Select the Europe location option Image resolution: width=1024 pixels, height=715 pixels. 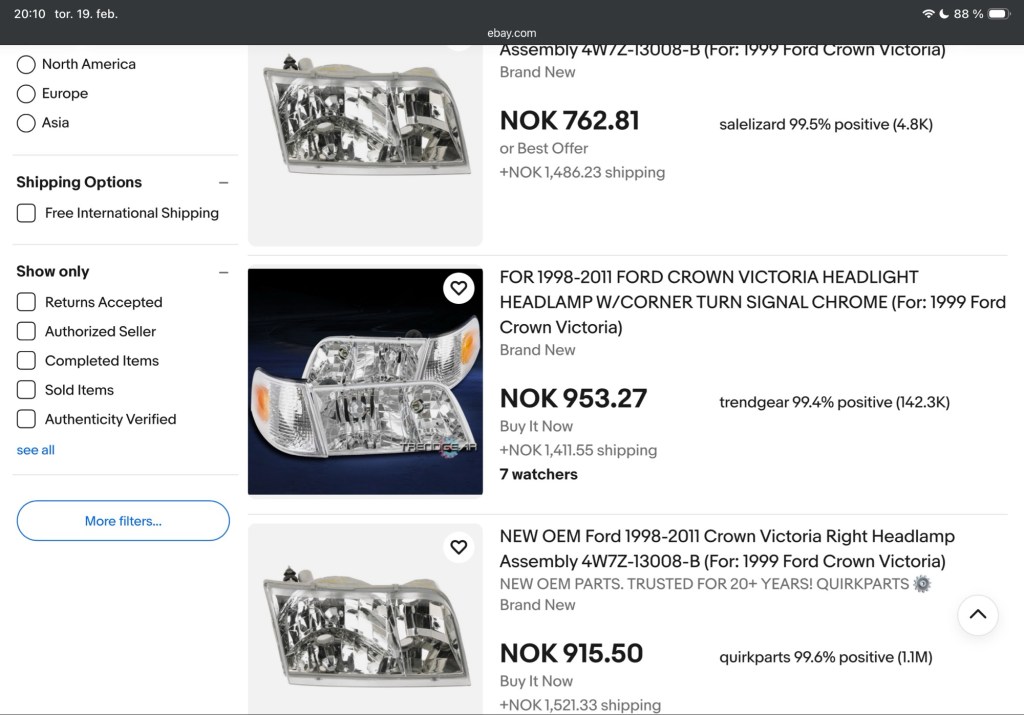pyautogui.click(x=27, y=94)
